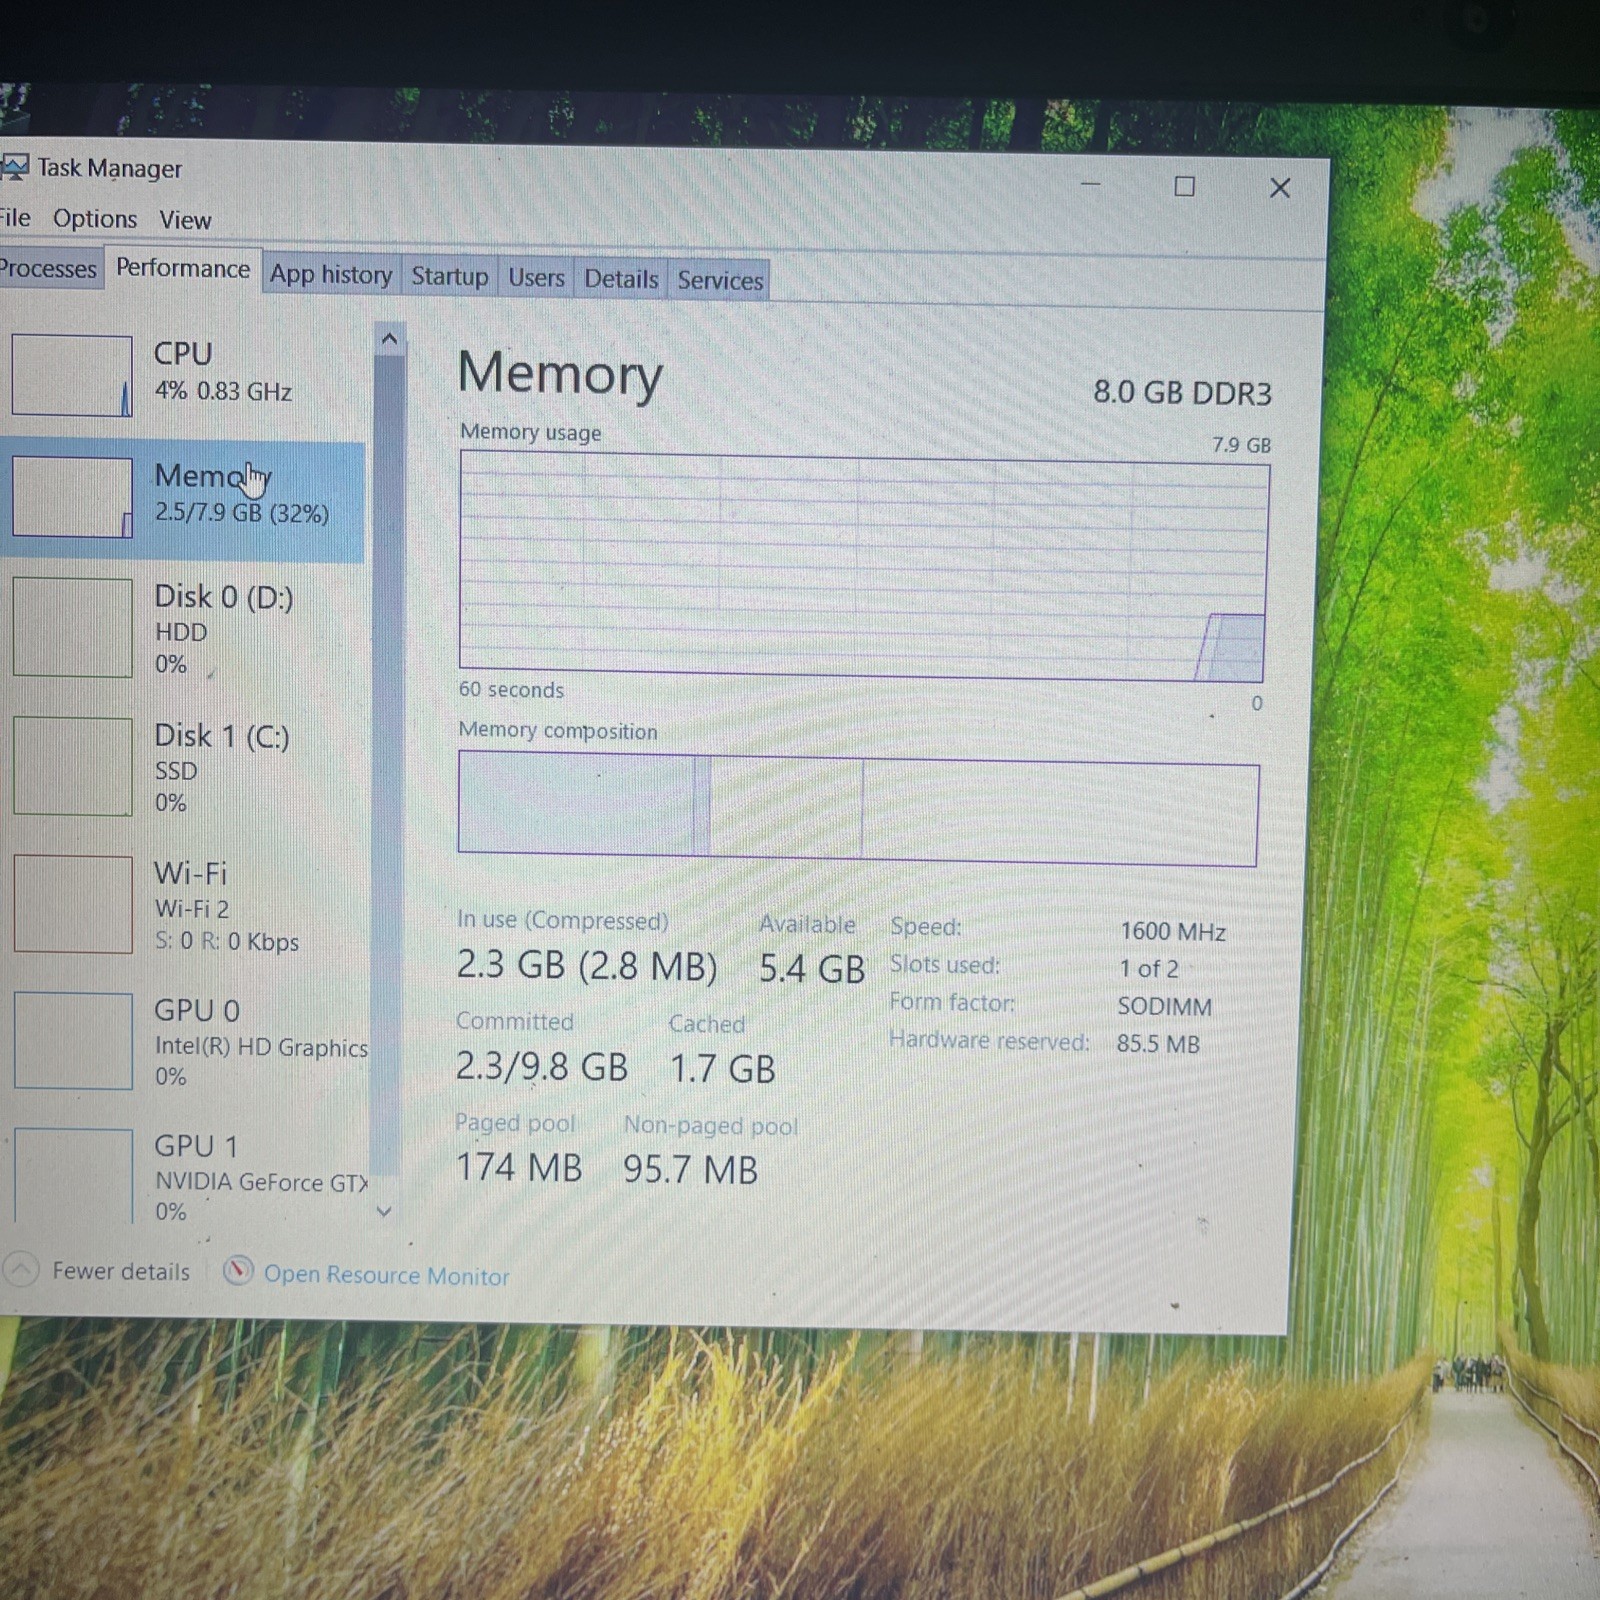Click the Paged pool value 174 MB
Viewport: 1600px width, 1600px height.
tap(519, 1167)
